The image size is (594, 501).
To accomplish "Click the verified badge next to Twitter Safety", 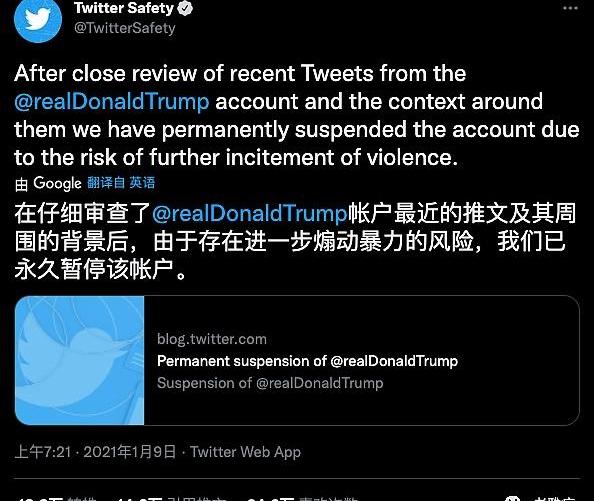I will [x=185, y=9].
